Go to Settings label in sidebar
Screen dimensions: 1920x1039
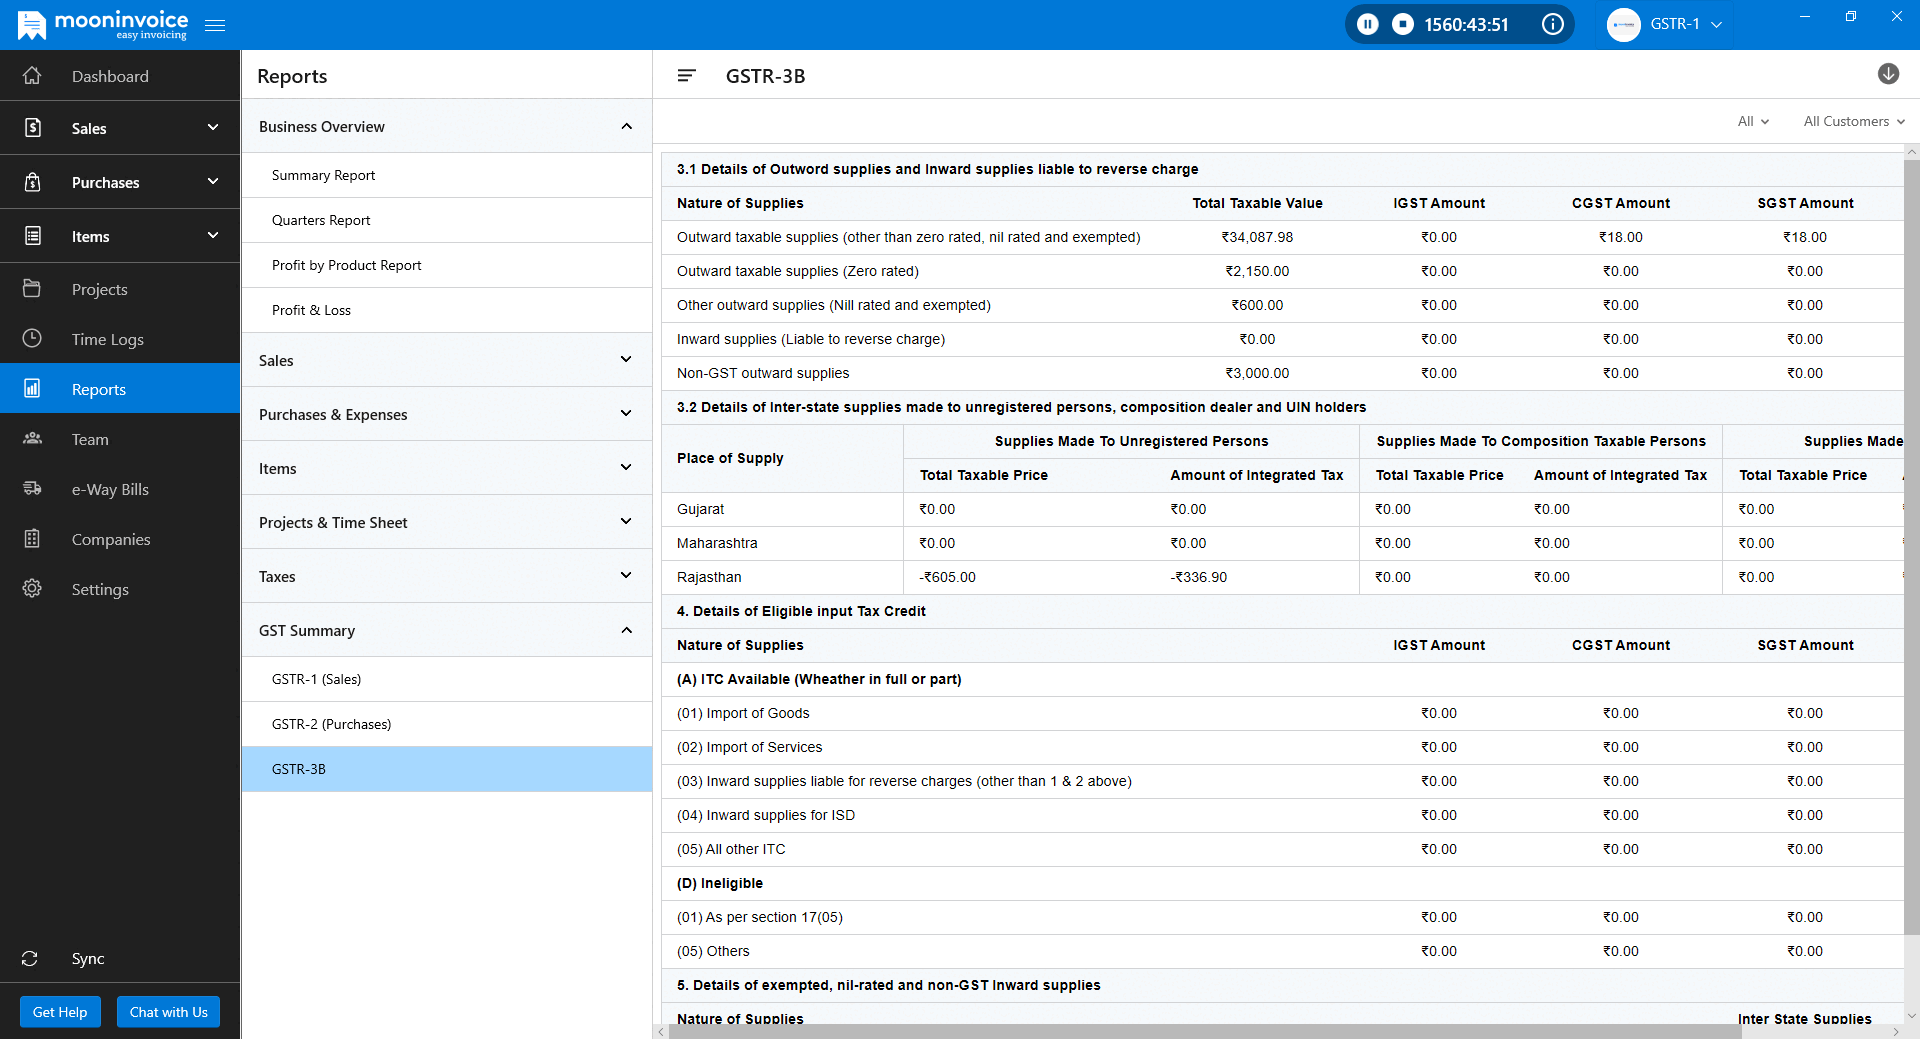pos(100,589)
